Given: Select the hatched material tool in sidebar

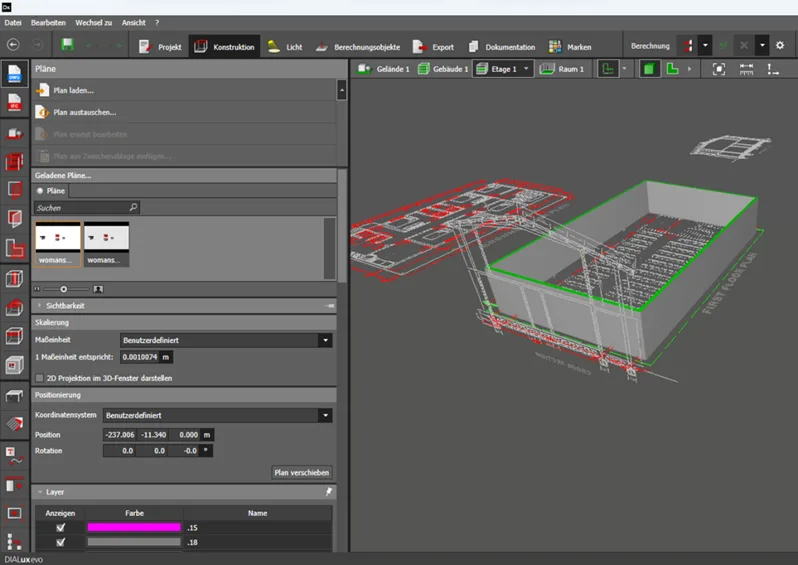Looking at the screenshot, I should [x=14, y=423].
